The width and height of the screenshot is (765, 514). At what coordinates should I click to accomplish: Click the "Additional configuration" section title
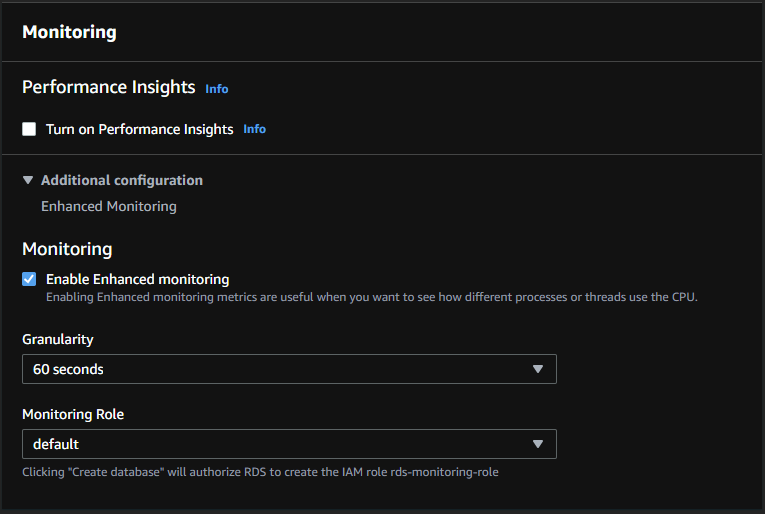121,180
